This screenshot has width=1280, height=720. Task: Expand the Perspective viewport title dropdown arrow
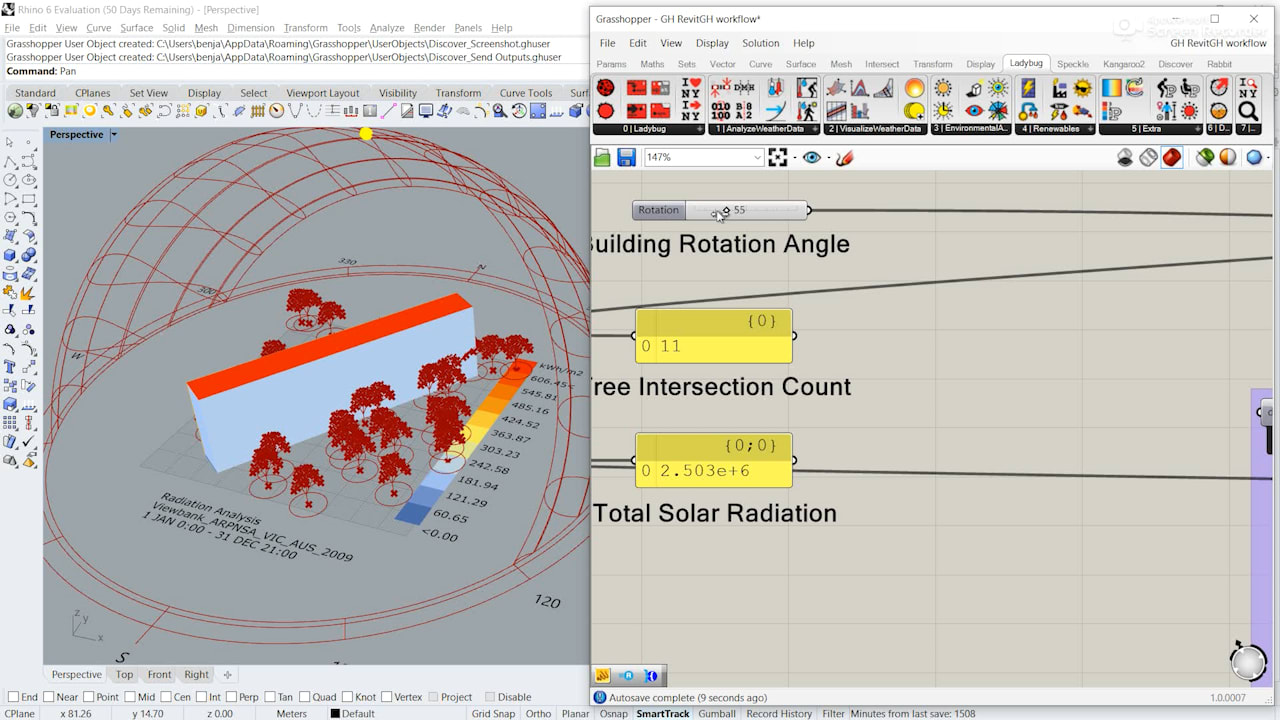pyautogui.click(x=114, y=134)
